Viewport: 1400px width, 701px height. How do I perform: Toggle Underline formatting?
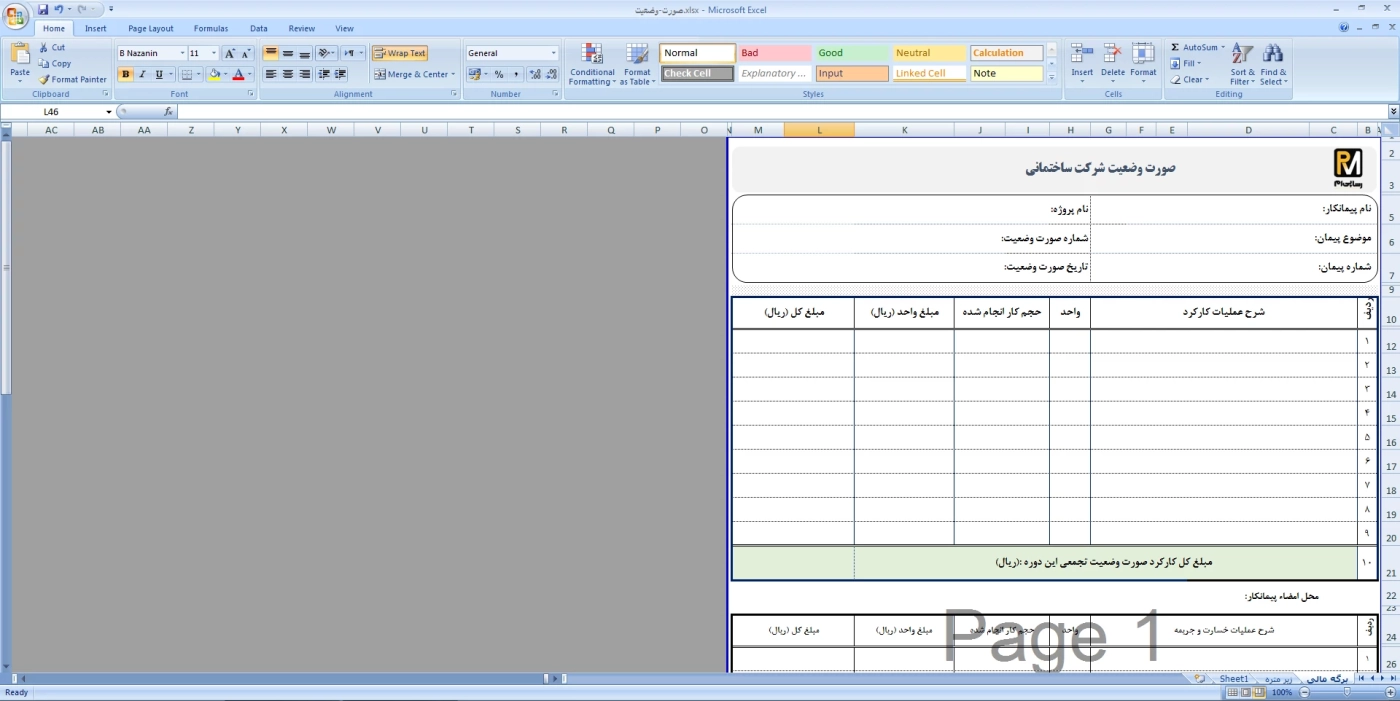point(158,74)
